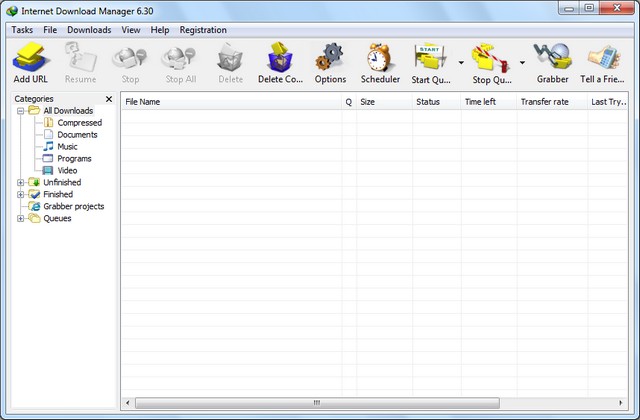Click the Stop Queue icon

click(491, 57)
